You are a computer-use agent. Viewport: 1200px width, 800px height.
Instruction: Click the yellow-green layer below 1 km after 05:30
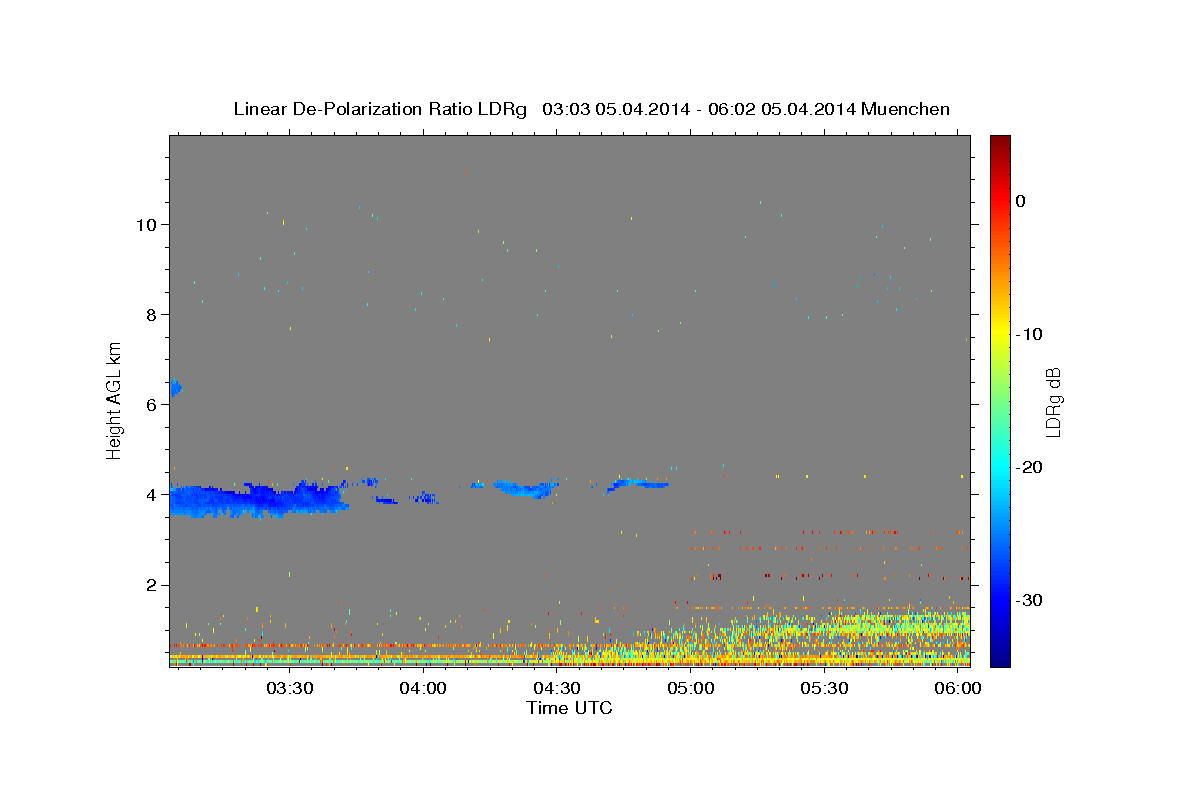pyautogui.click(x=895, y=629)
